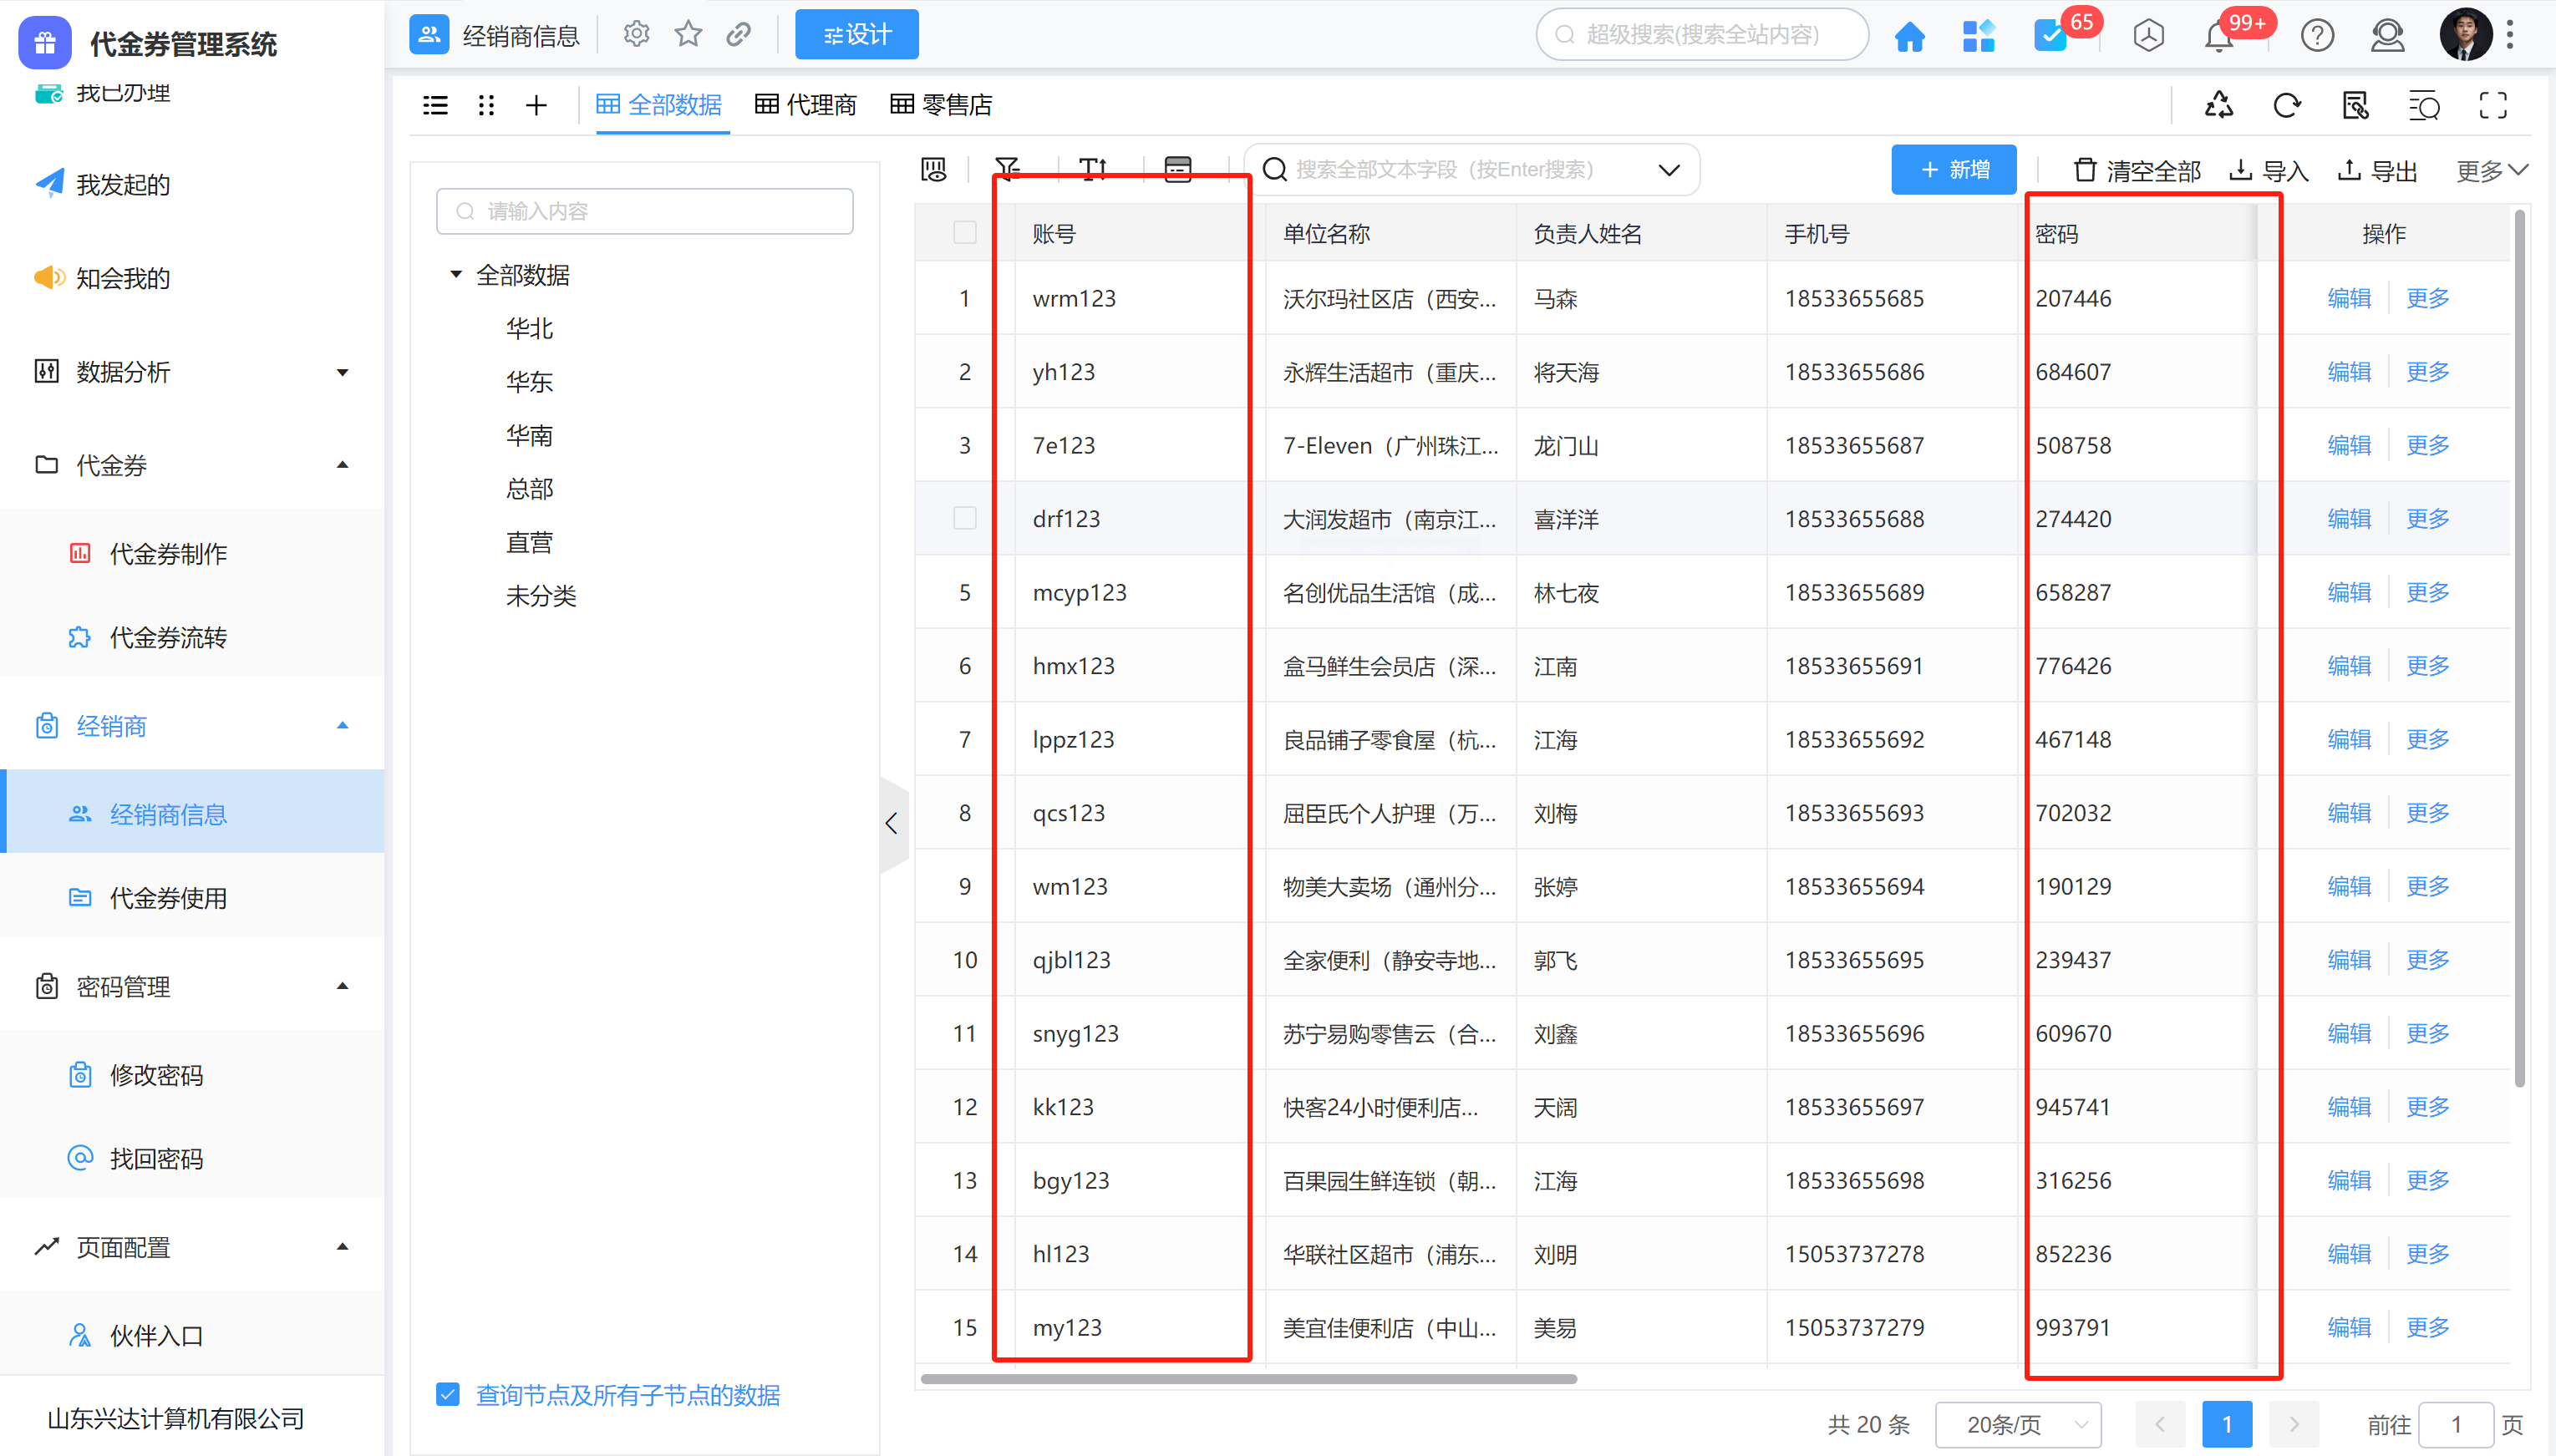The image size is (2556, 1456).
Task: Click the blue 新增 button
Action: pyautogui.click(x=1953, y=169)
